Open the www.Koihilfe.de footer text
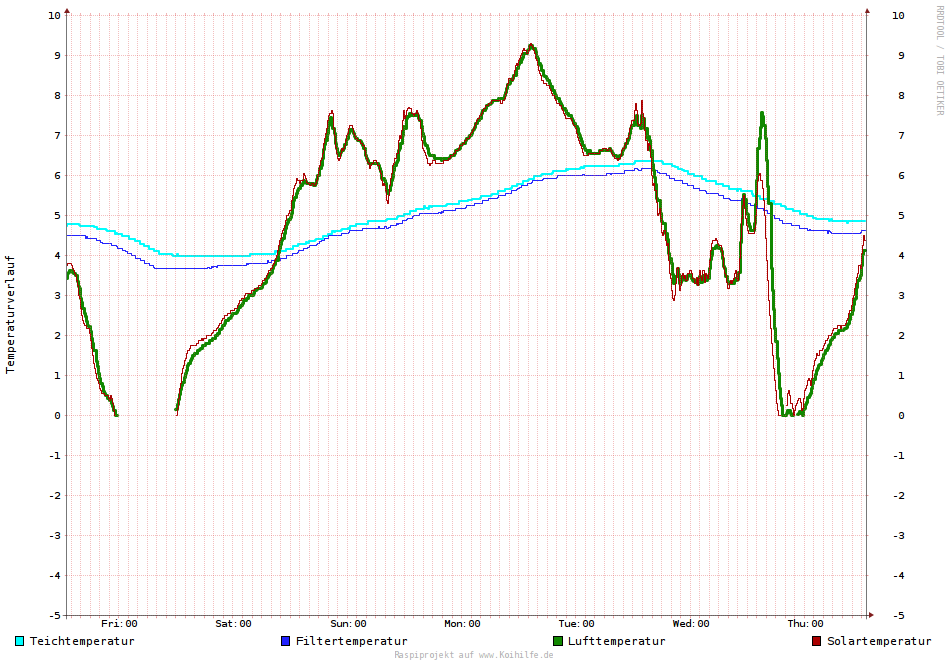Viewport: 948px width, 666px height. [473, 655]
